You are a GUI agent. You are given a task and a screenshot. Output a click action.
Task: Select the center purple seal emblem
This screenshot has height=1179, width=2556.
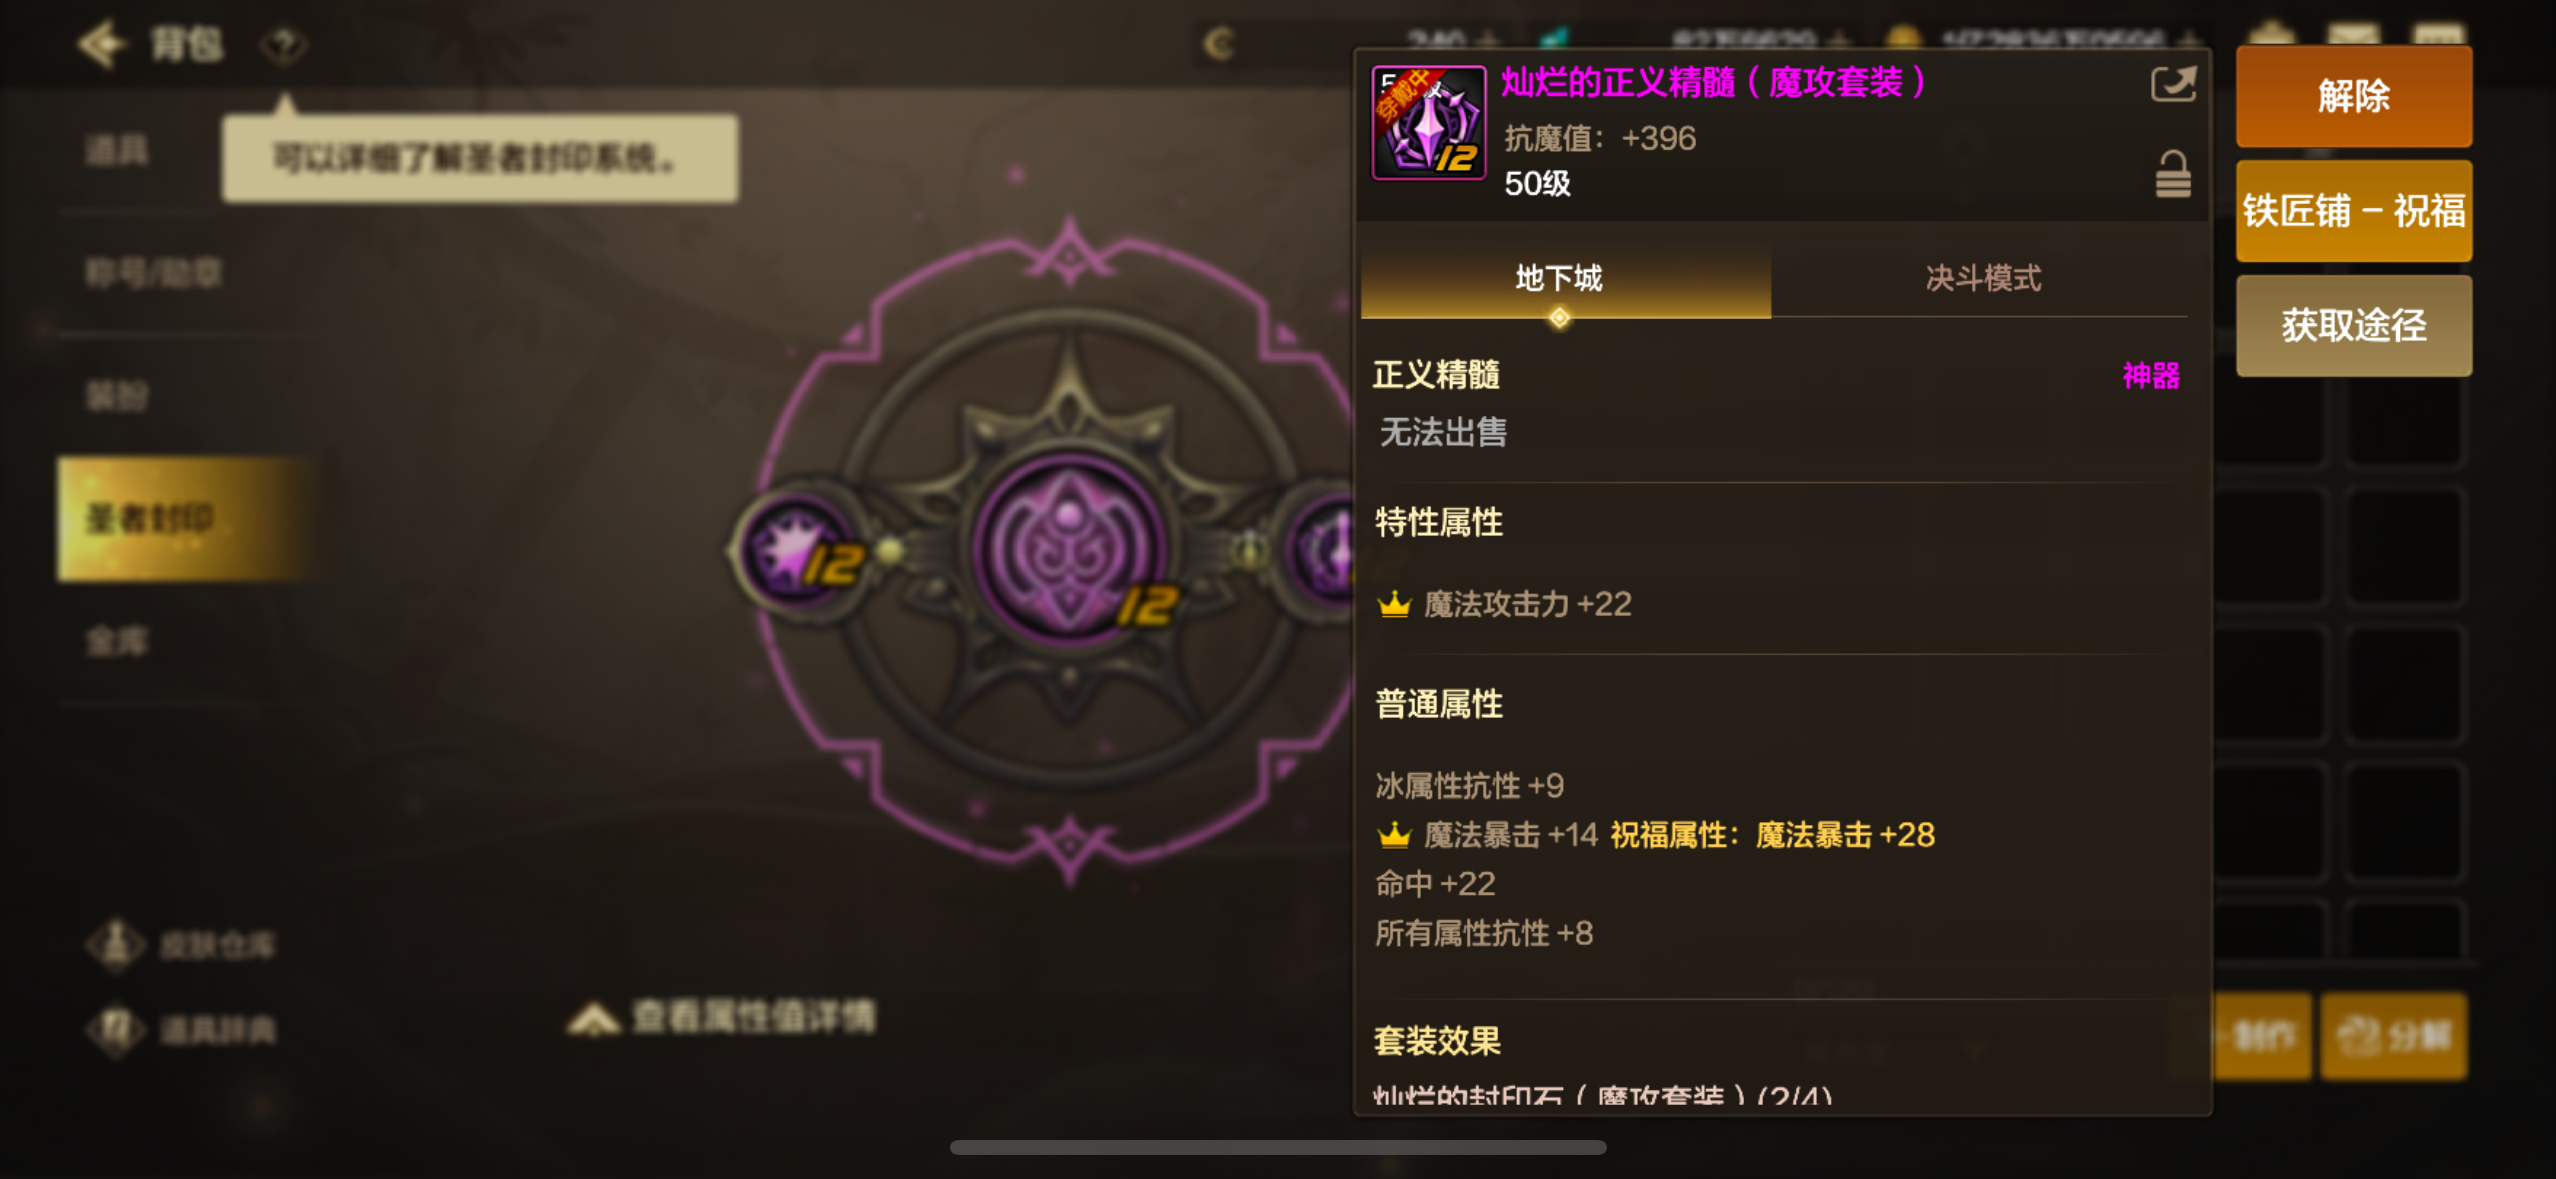1070,548
